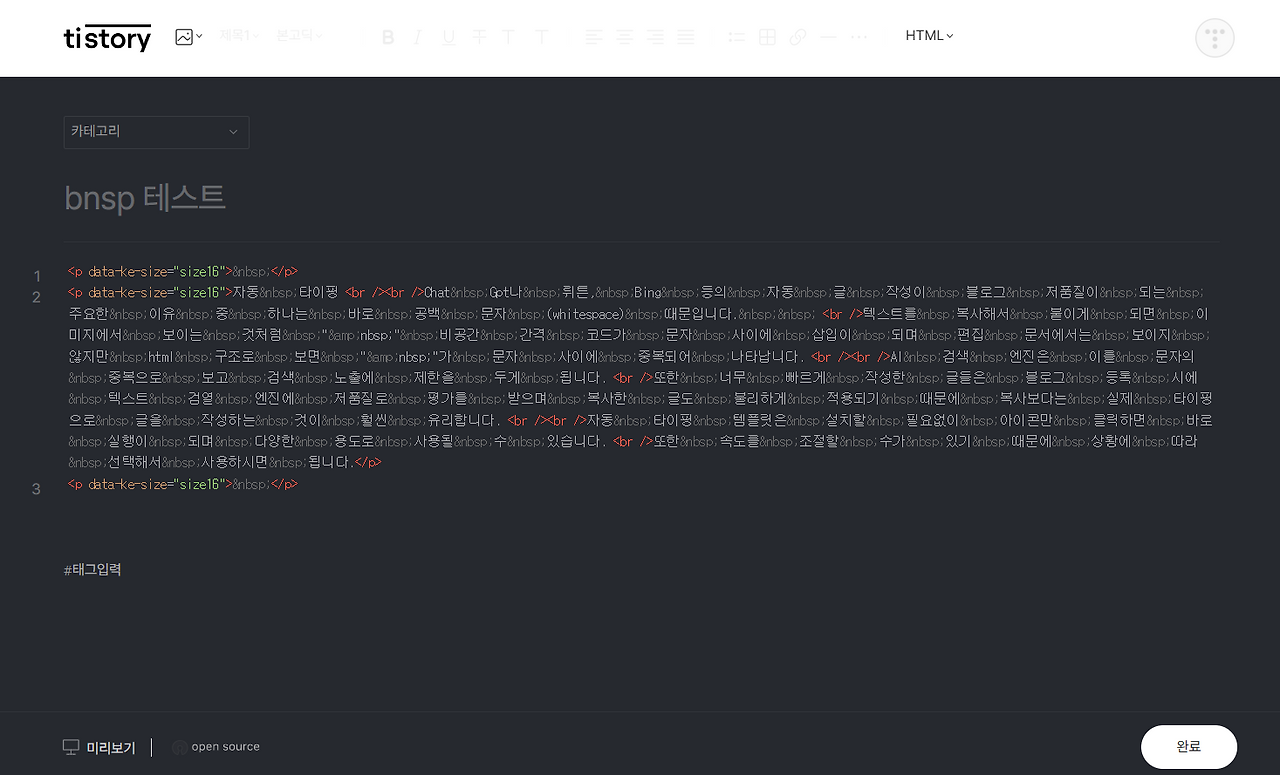This screenshot has width=1280, height=775.
Task: Expand the 제목1 paragraph style dropdown
Action: (239, 36)
